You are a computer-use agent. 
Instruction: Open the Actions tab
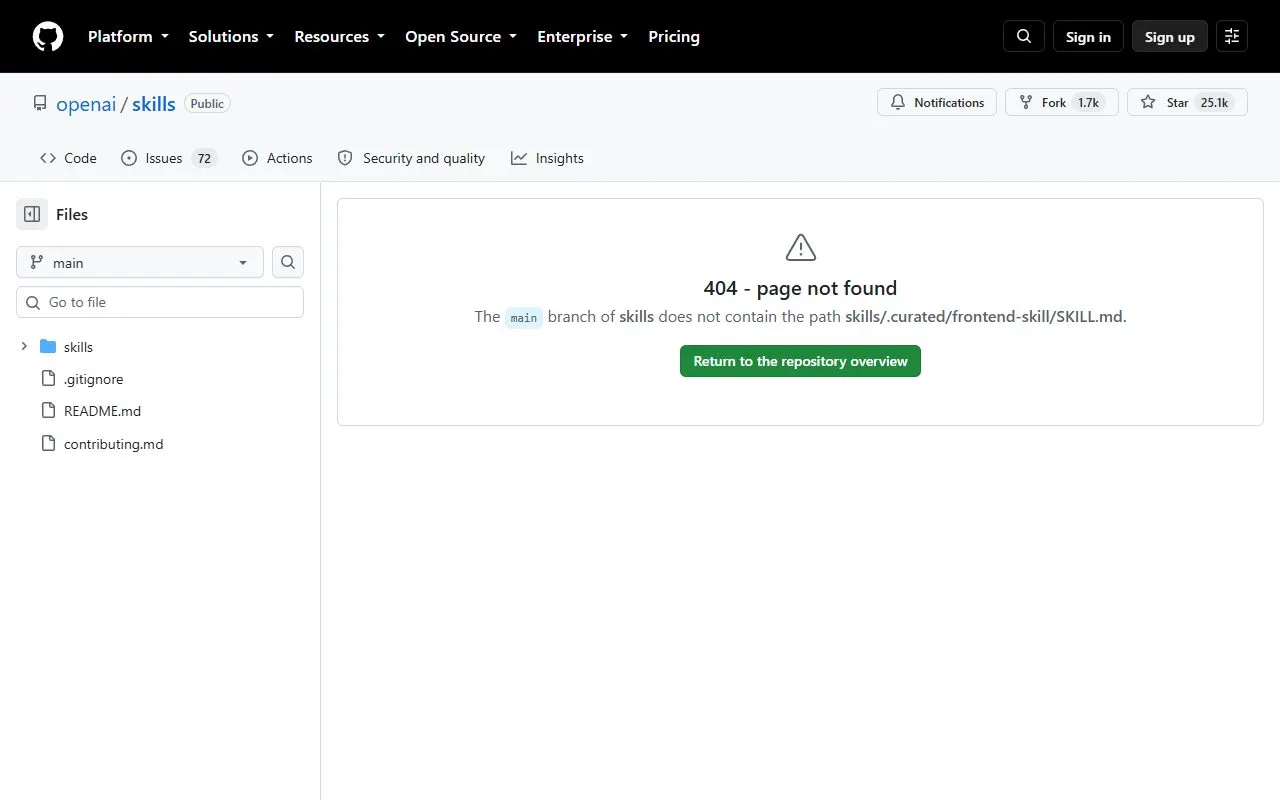[x=277, y=158]
